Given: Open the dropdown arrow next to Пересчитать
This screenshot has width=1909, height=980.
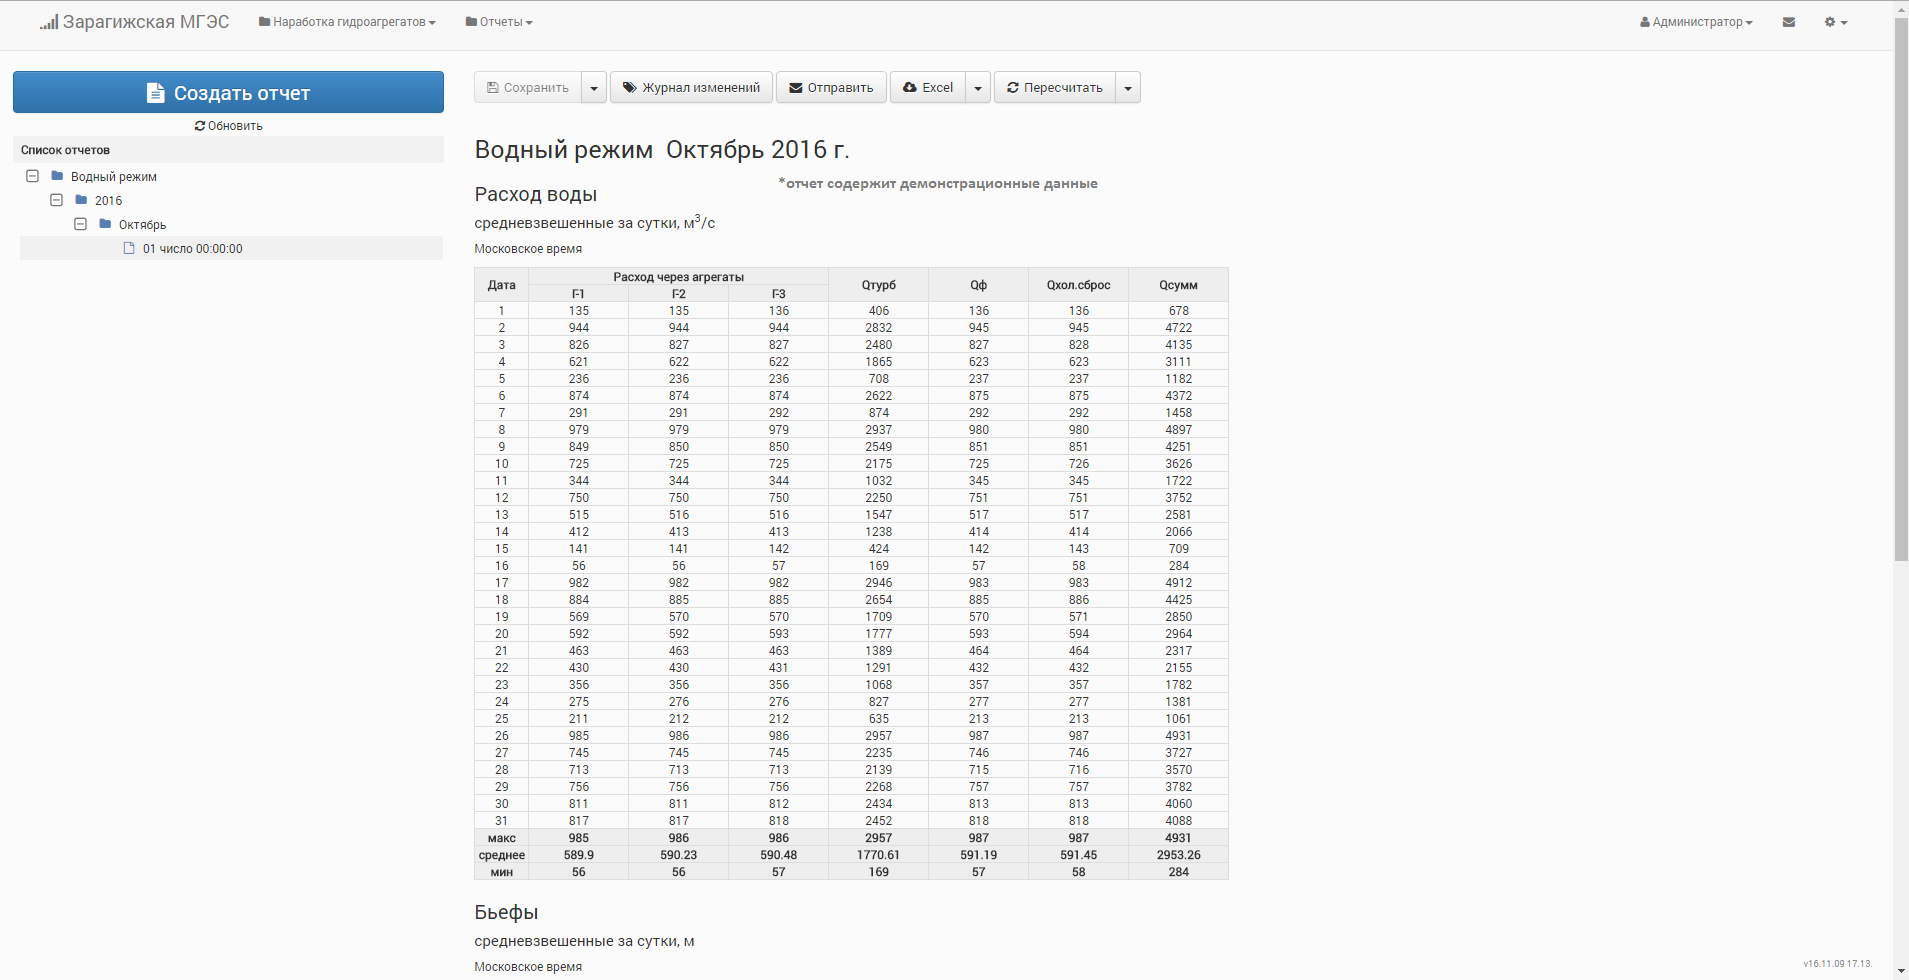Looking at the screenshot, I should (x=1128, y=88).
